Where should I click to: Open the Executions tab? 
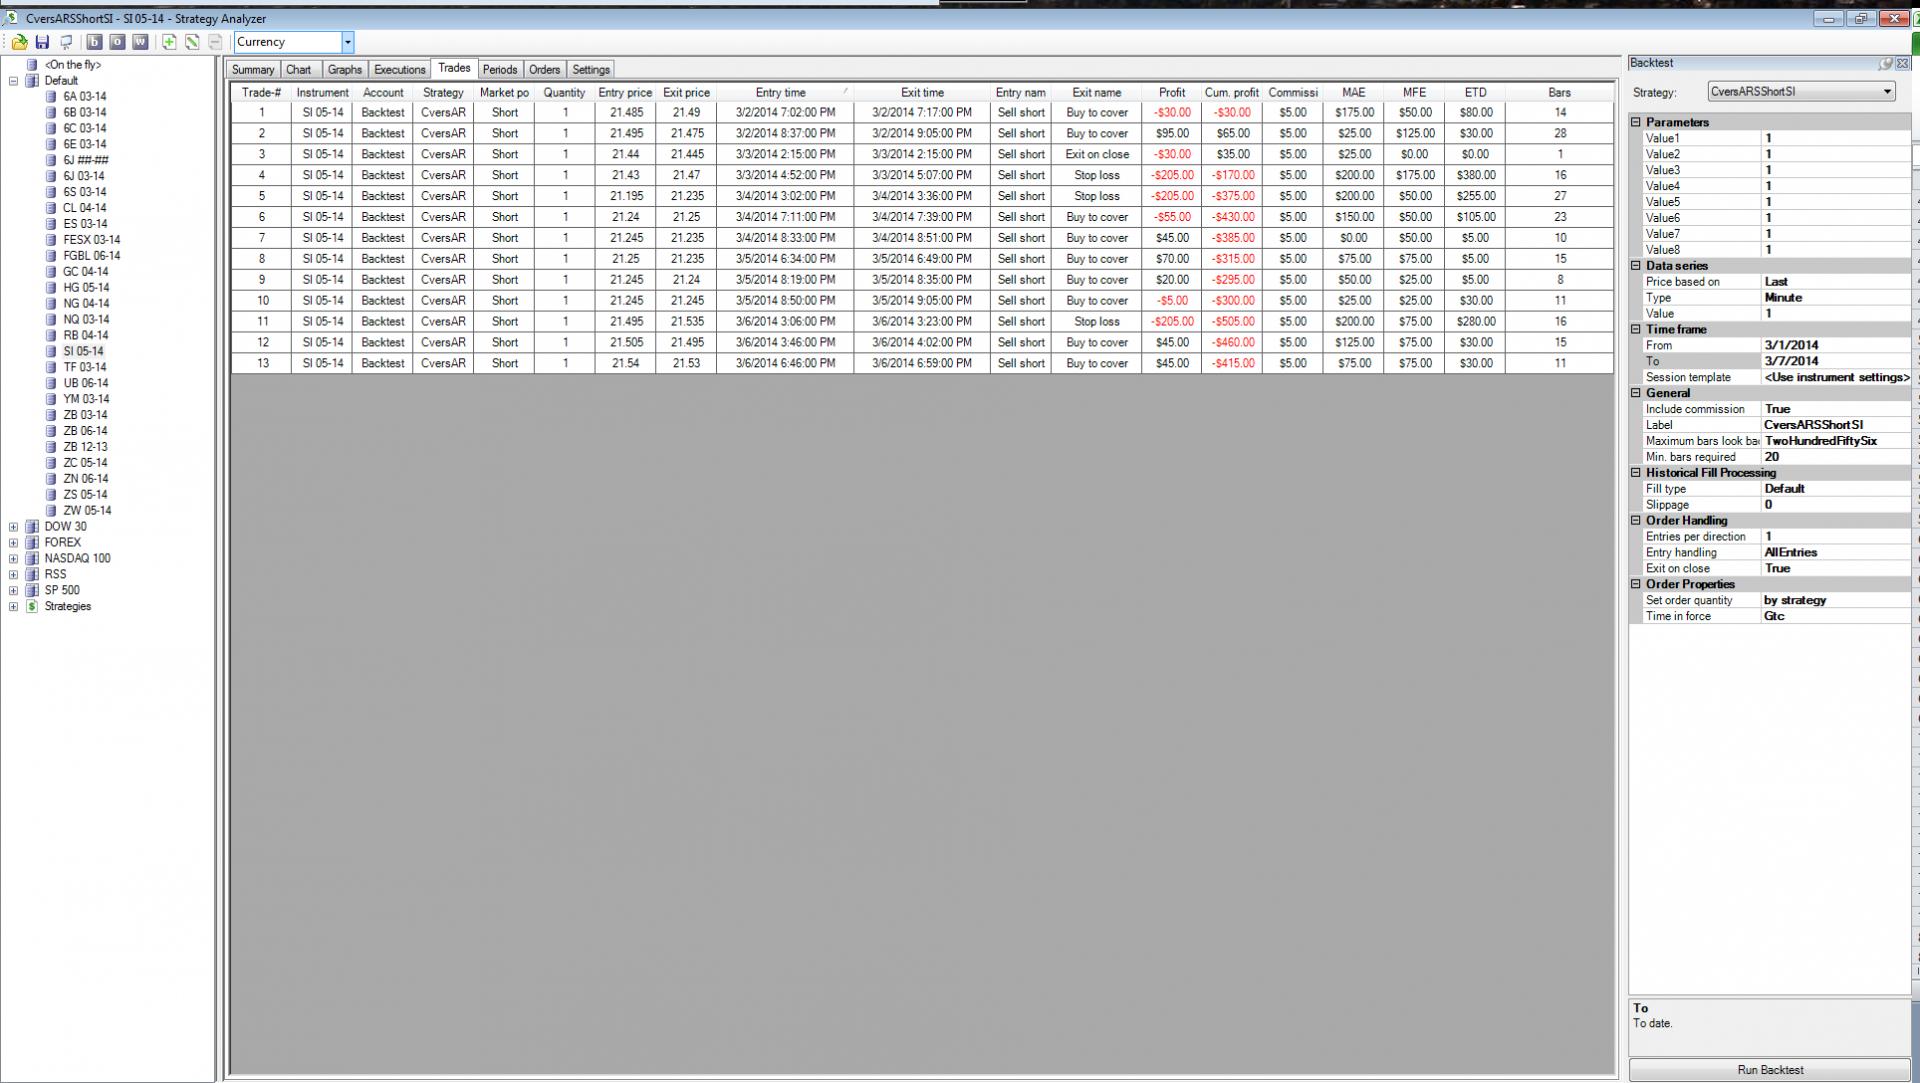click(x=399, y=70)
